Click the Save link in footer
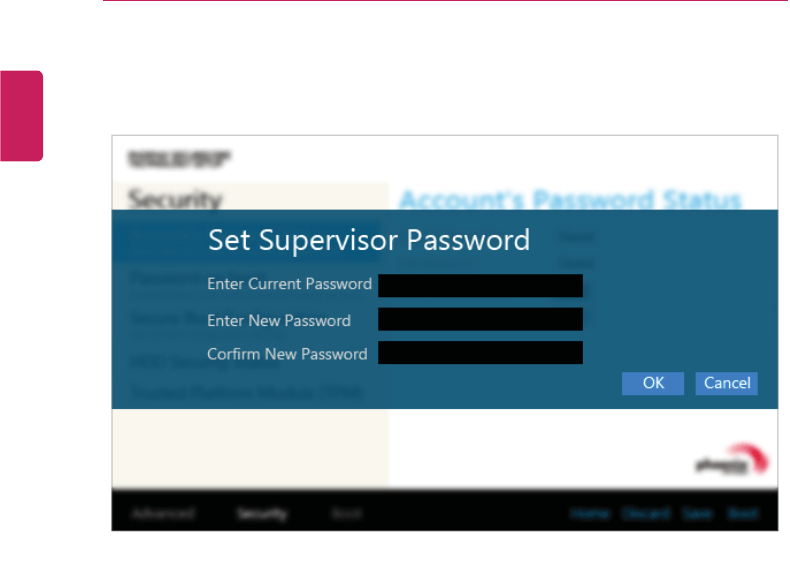This screenshot has height=567, width=790. point(698,514)
